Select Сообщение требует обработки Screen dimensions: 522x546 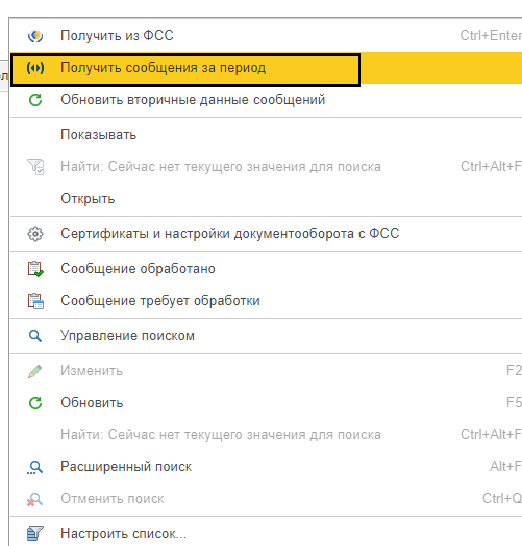pyautogui.click(x=265, y=301)
